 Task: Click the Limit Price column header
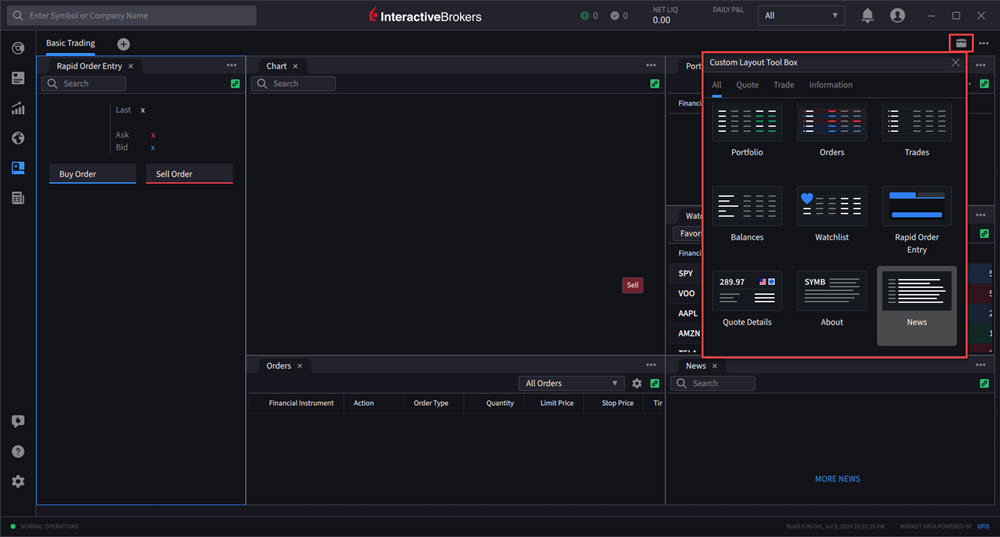tap(557, 403)
